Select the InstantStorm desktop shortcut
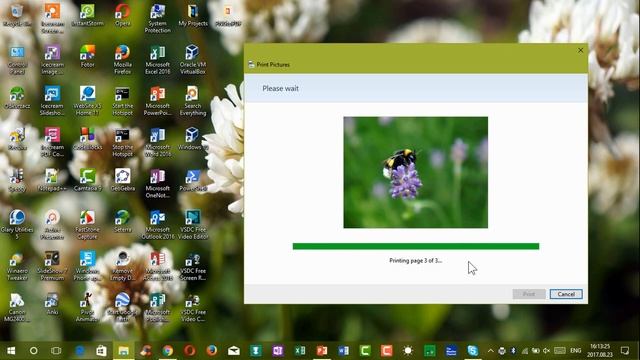 click(87, 16)
